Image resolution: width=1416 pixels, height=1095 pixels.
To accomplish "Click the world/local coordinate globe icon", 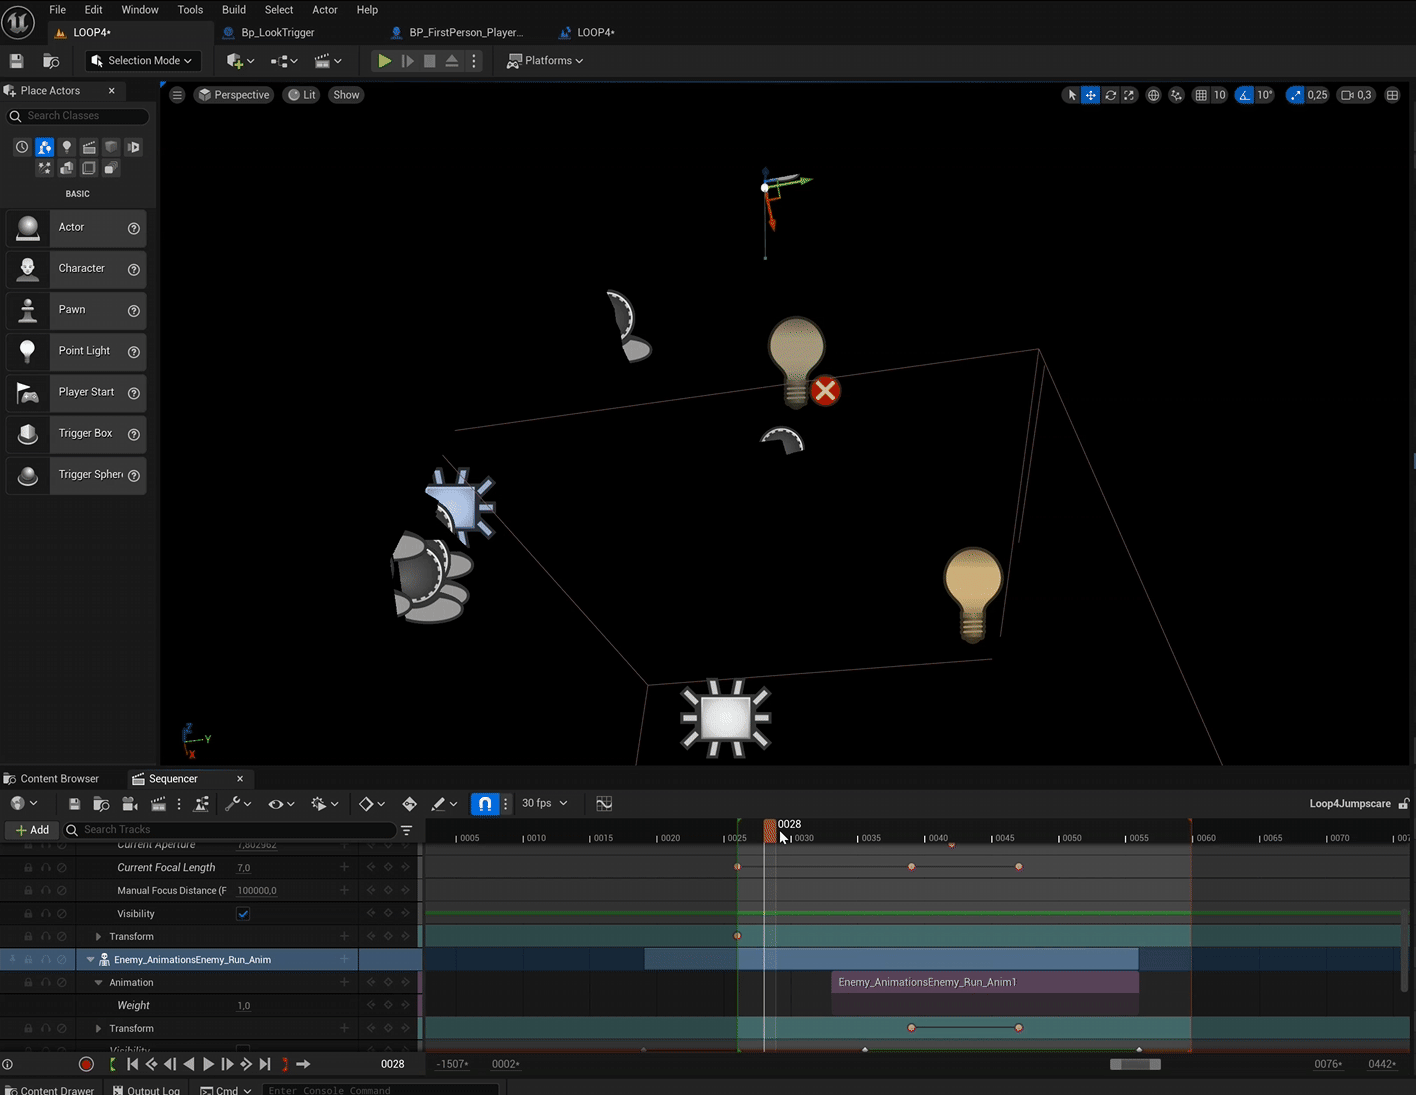I will (x=1153, y=95).
